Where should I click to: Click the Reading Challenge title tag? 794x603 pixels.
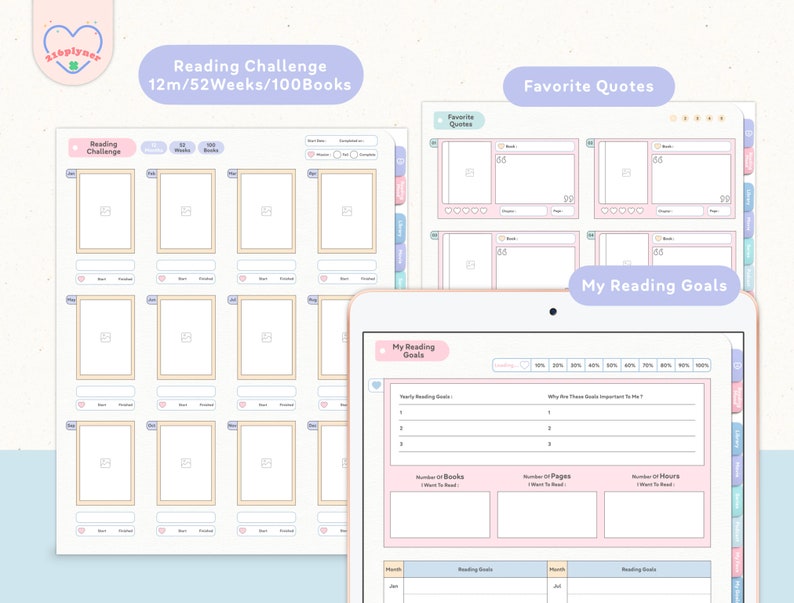[x=102, y=147]
